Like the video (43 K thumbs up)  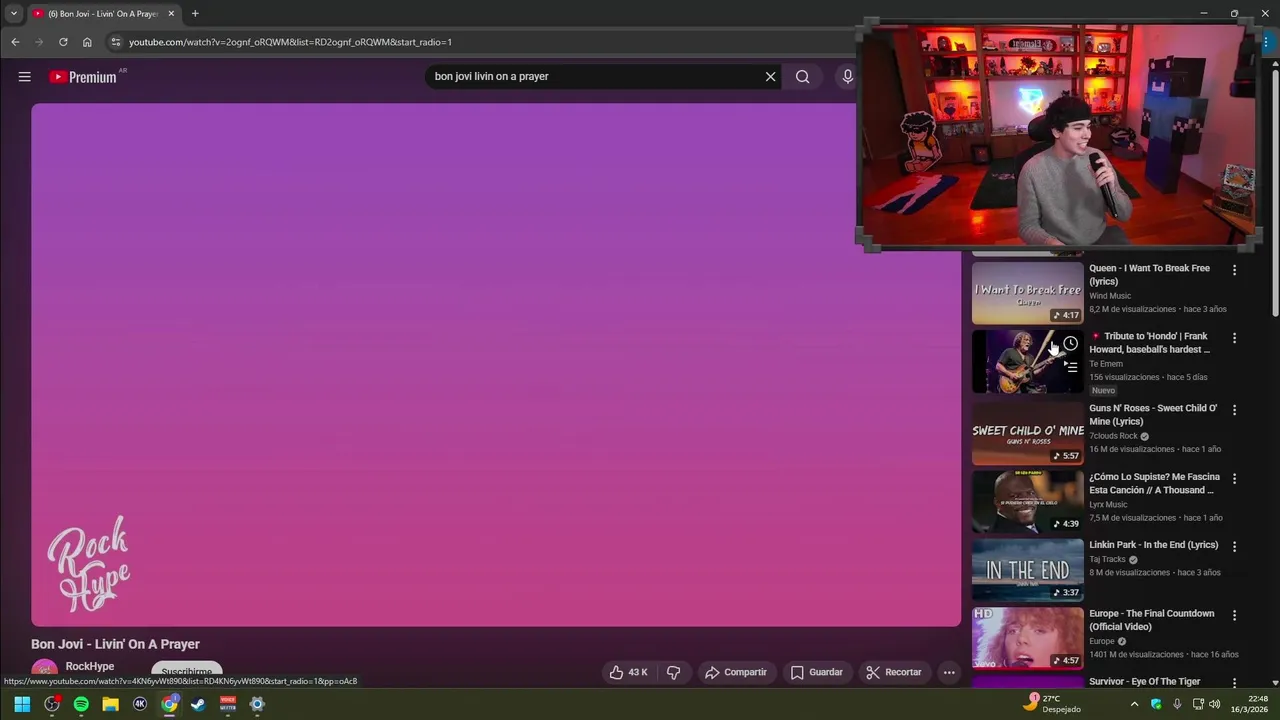(x=629, y=672)
